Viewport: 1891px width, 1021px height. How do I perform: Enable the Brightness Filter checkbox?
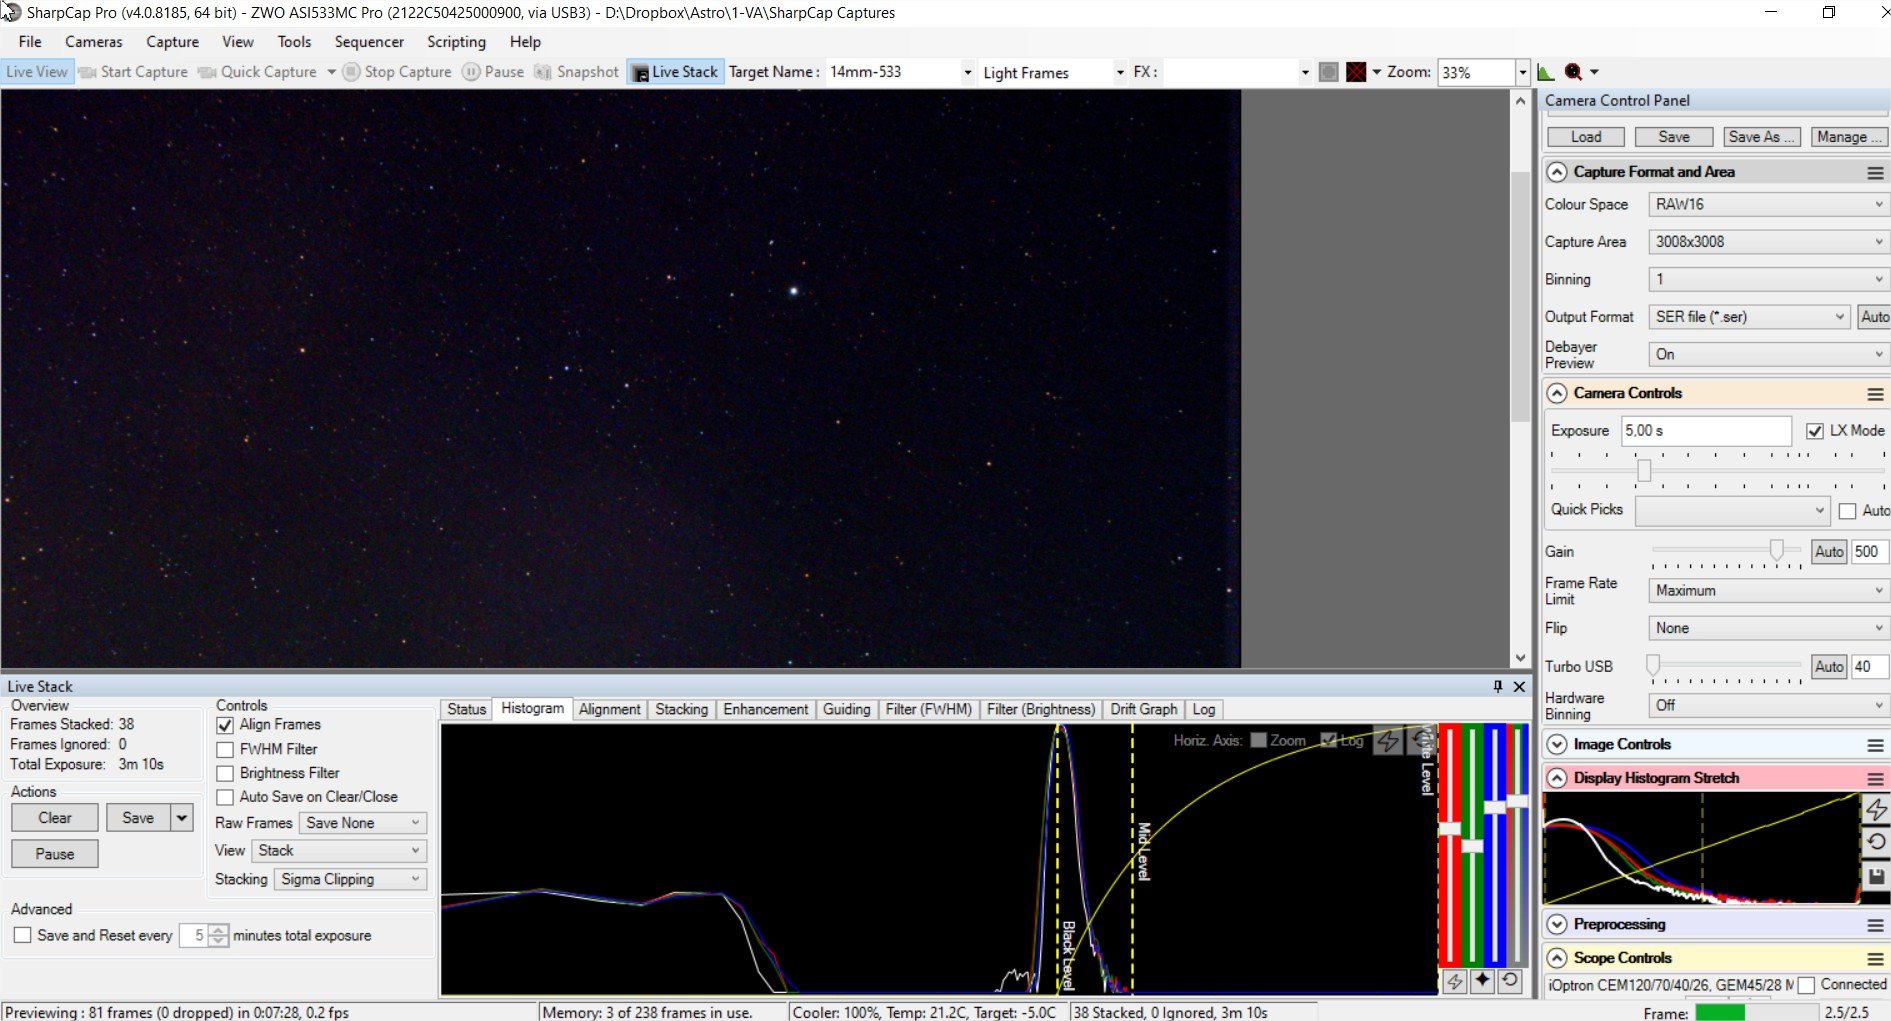tap(225, 773)
